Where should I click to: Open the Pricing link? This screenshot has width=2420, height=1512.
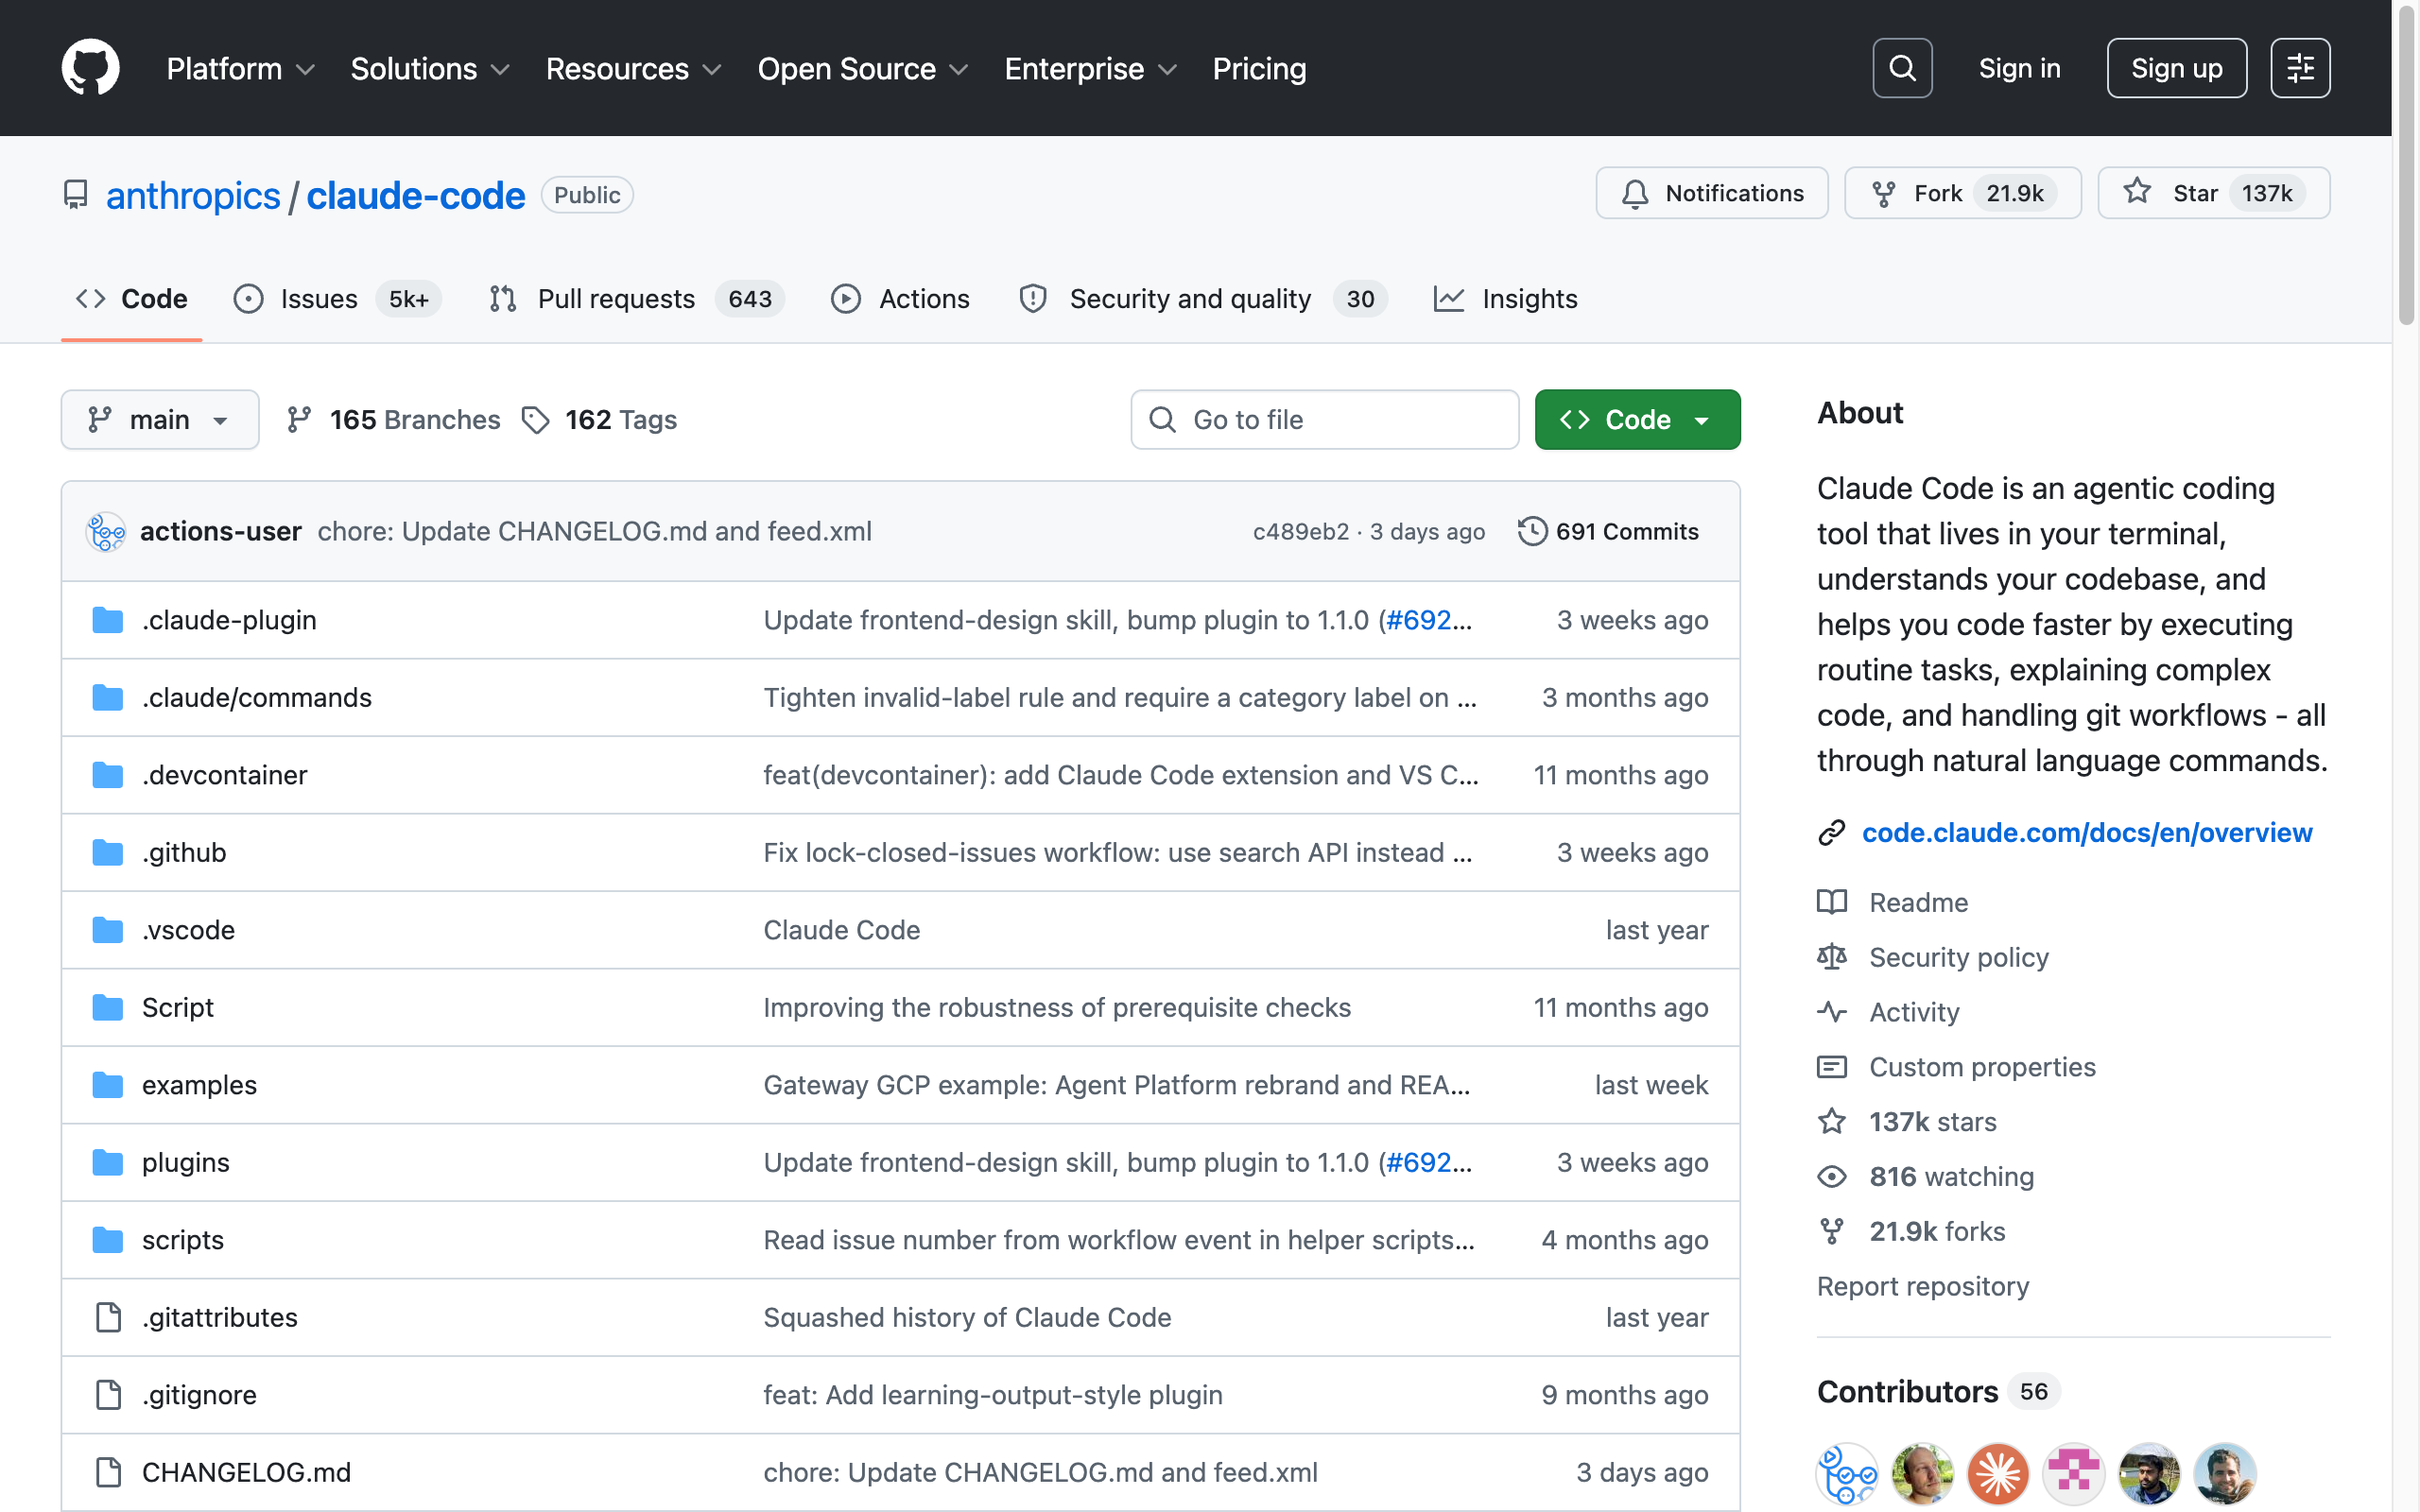point(1259,69)
